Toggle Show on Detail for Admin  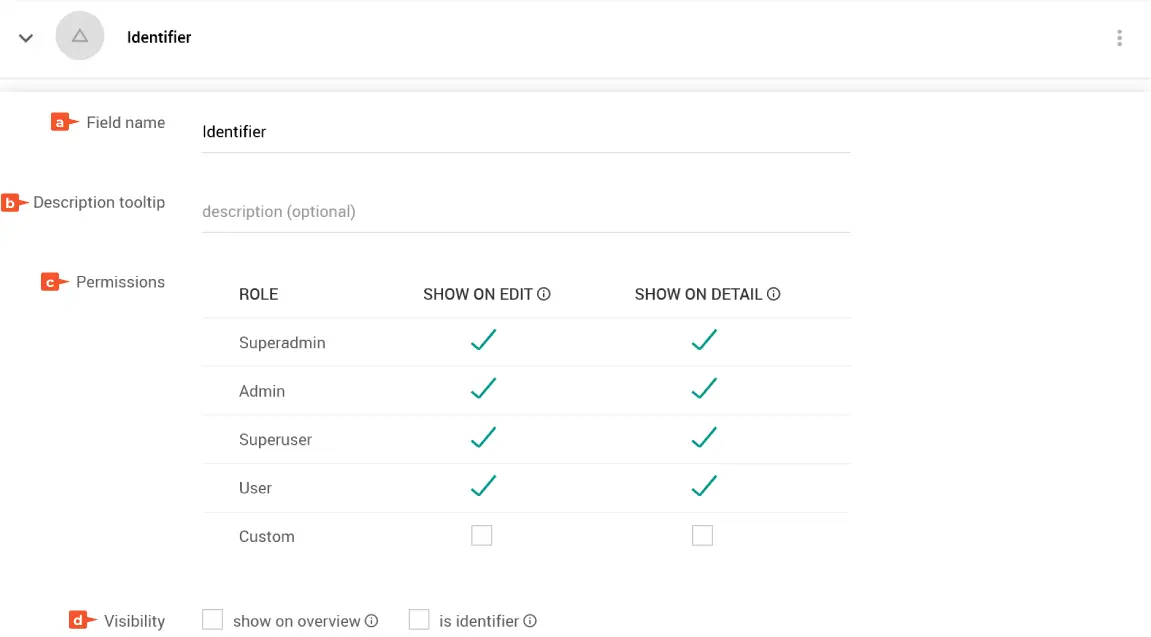click(x=704, y=389)
